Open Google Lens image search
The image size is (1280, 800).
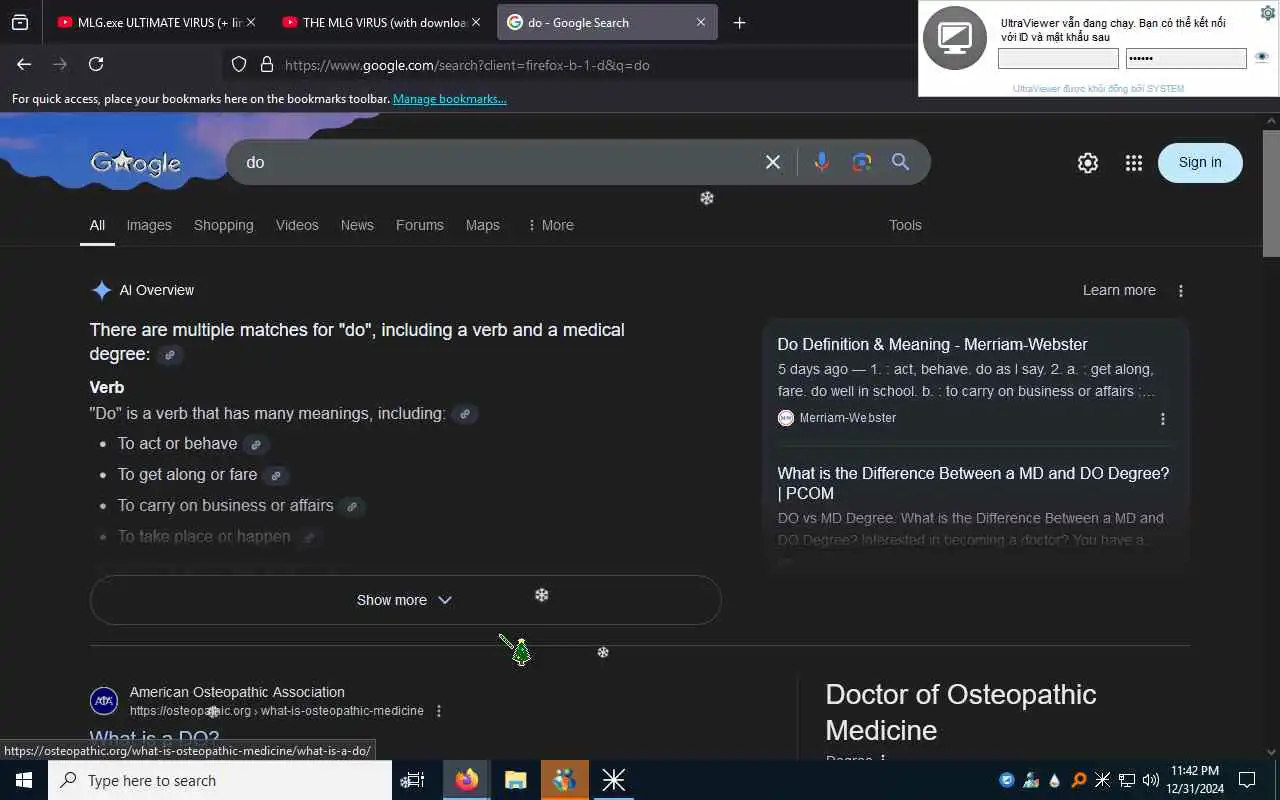click(862, 162)
